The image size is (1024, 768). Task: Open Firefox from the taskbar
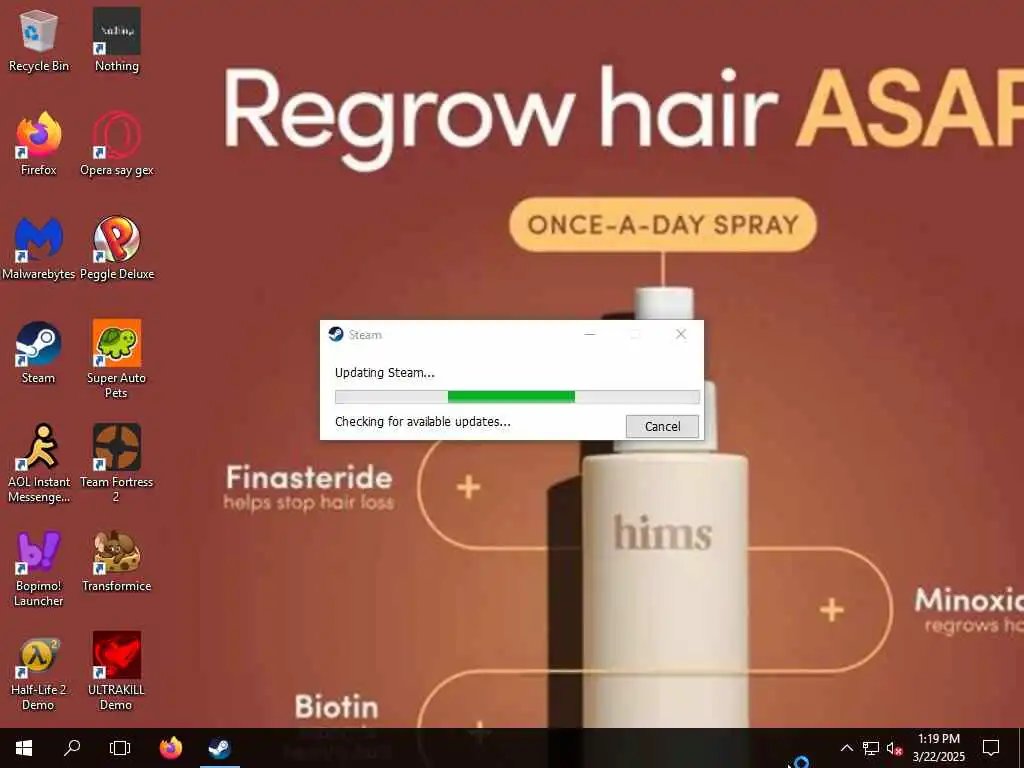(171, 748)
